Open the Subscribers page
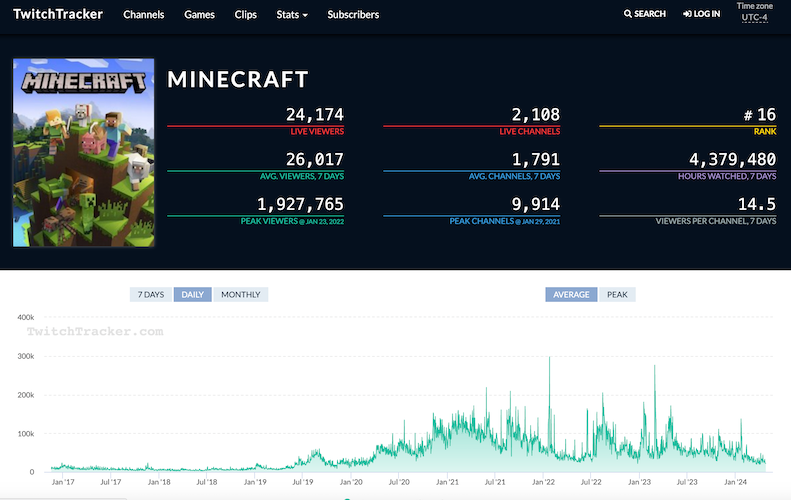This screenshot has width=791, height=500. coord(353,15)
